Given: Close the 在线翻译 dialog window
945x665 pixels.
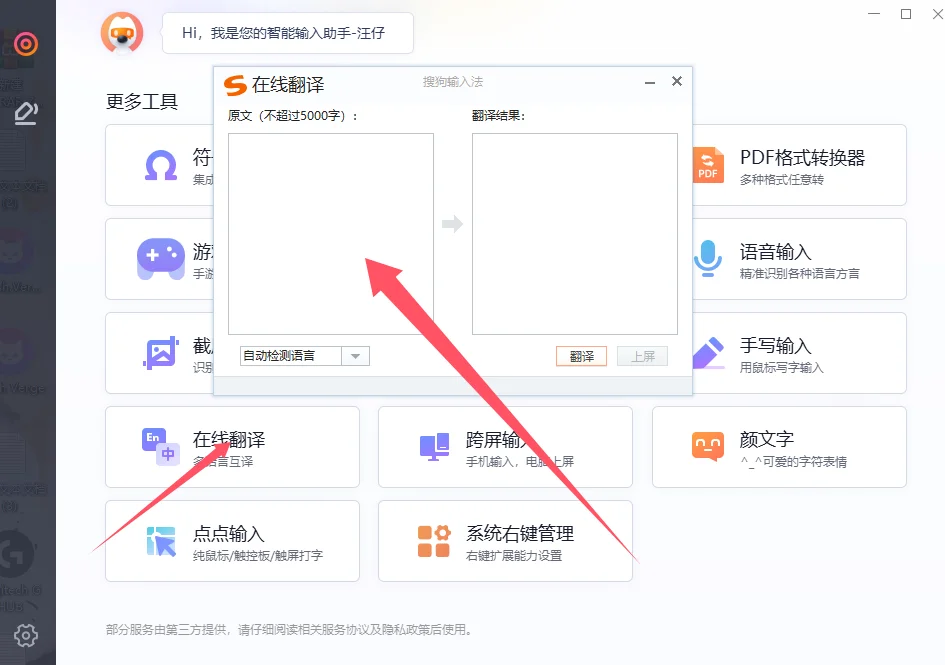Looking at the screenshot, I should click(x=677, y=82).
